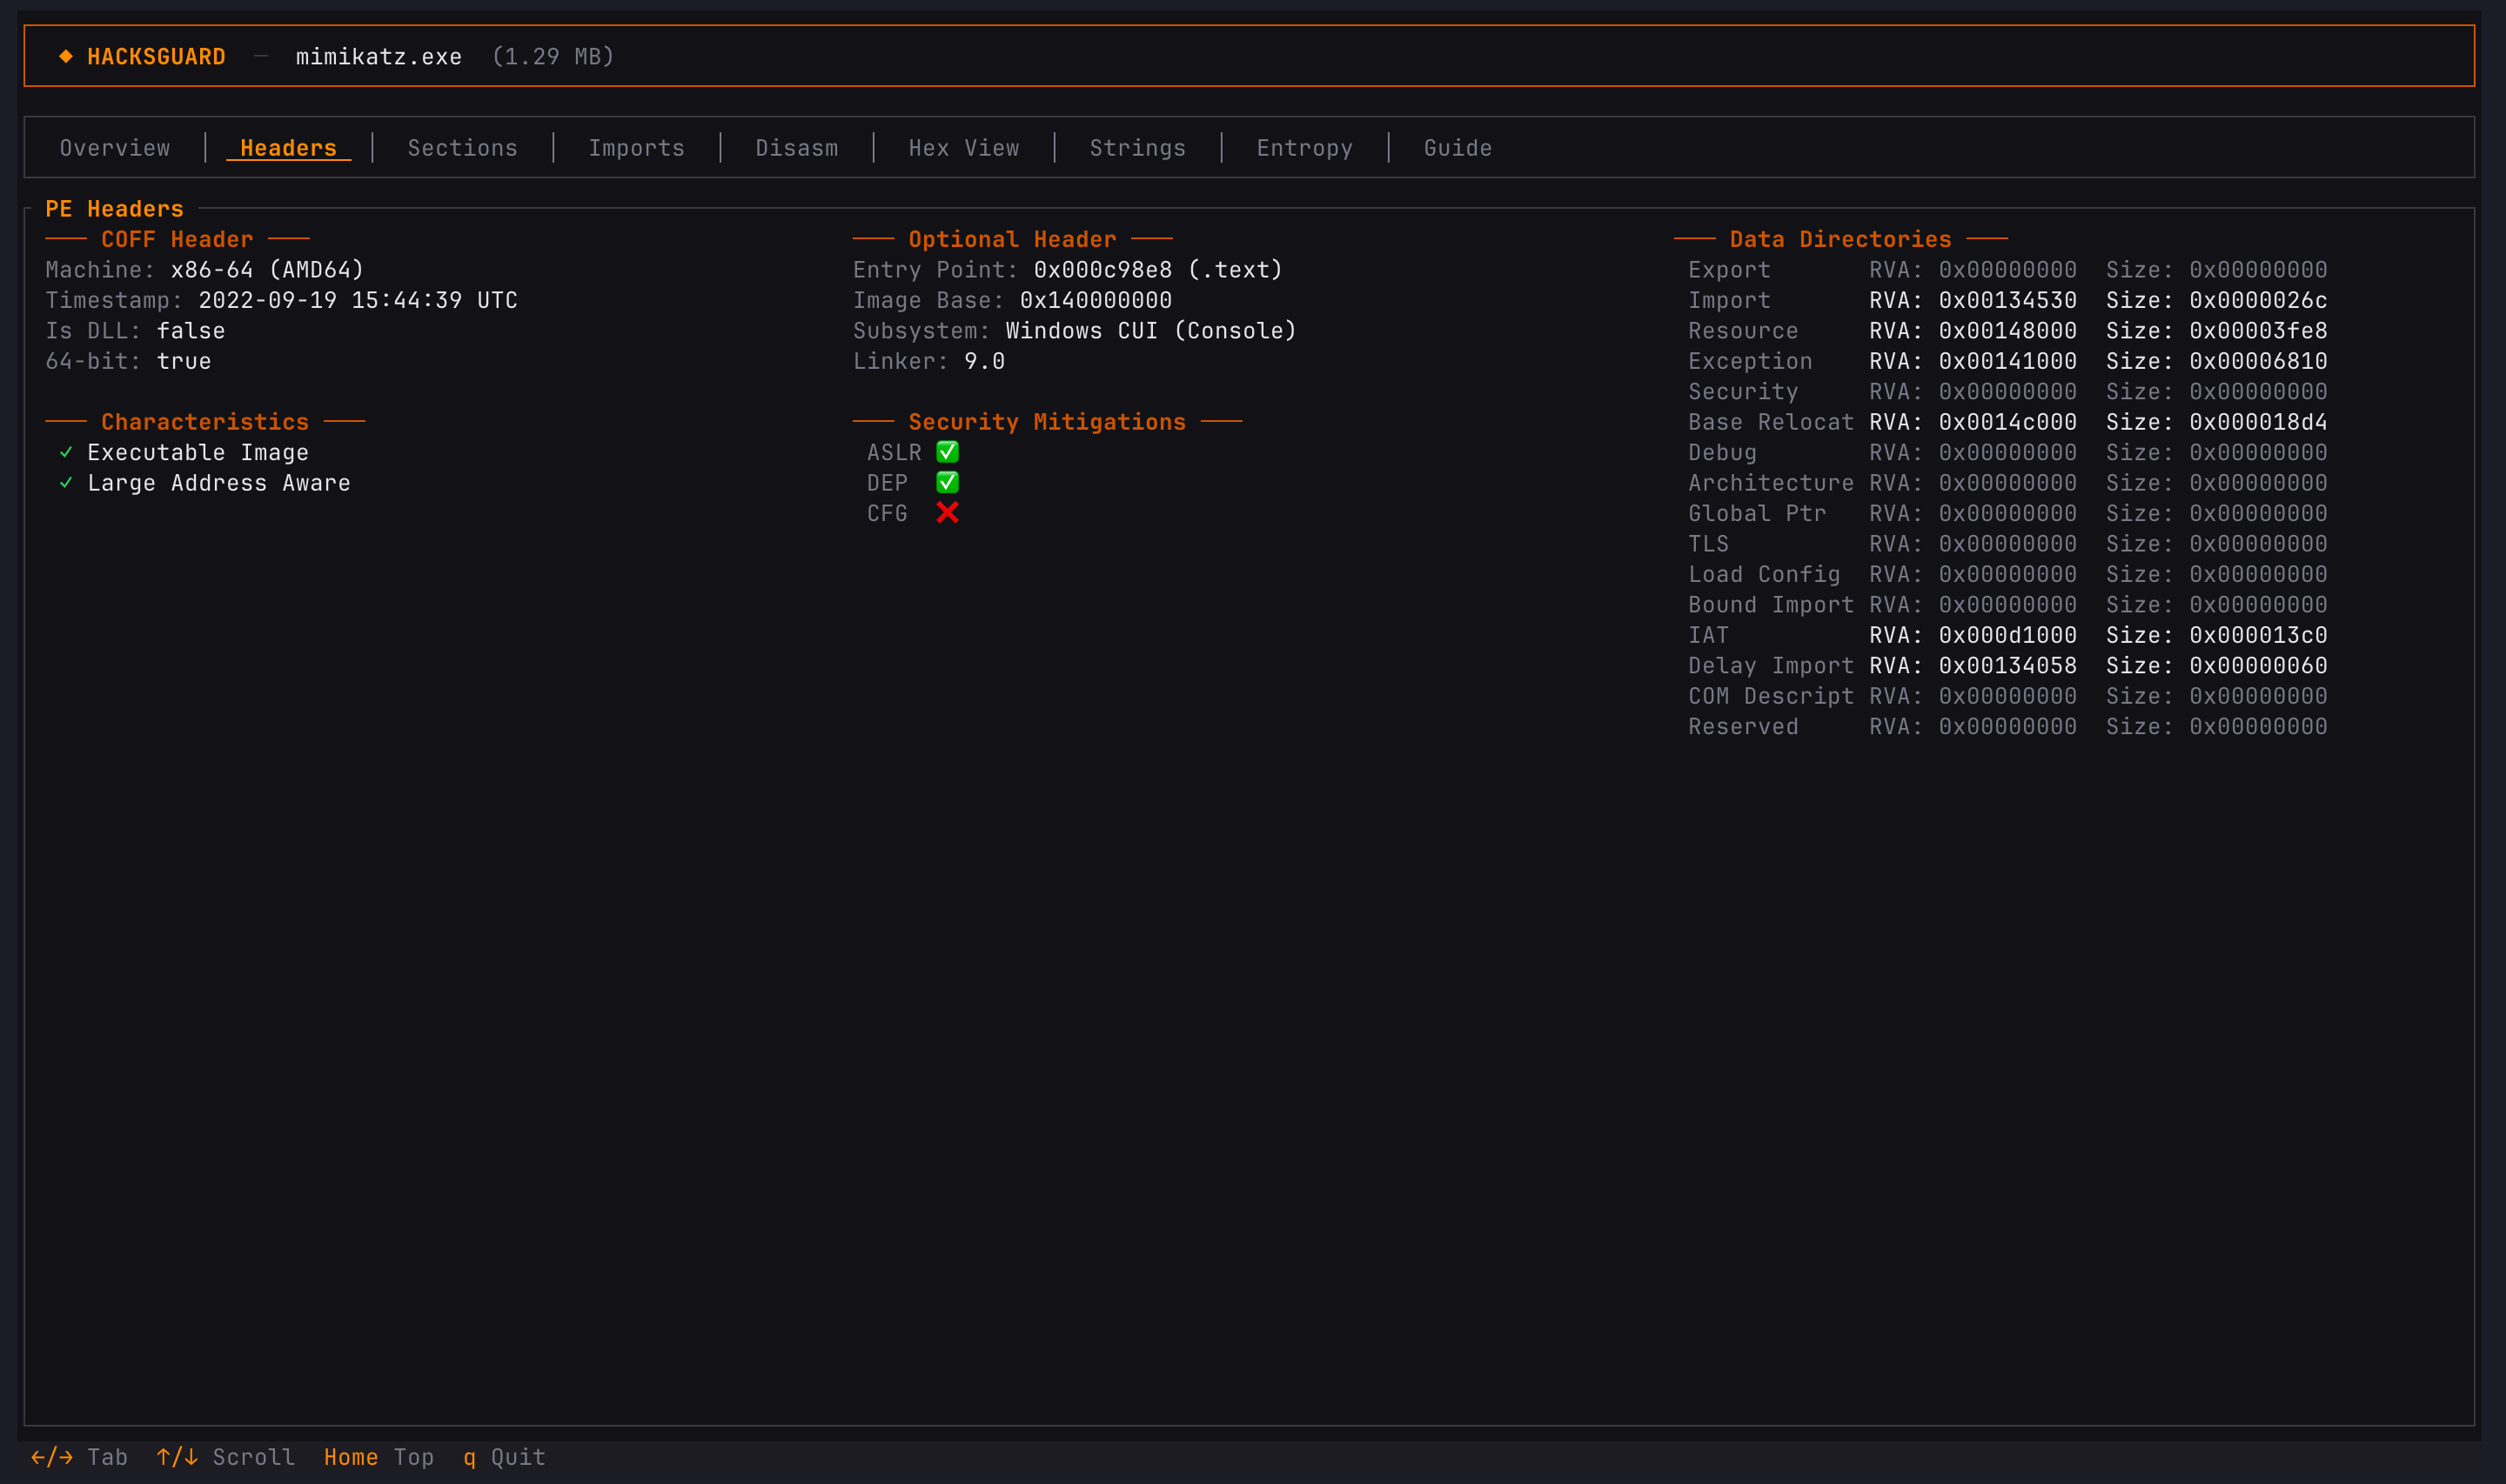Click the Large Address Aware check mark
This screenshot has height=1484, width=2506.
pyautogui.click(x=66, y=483)
